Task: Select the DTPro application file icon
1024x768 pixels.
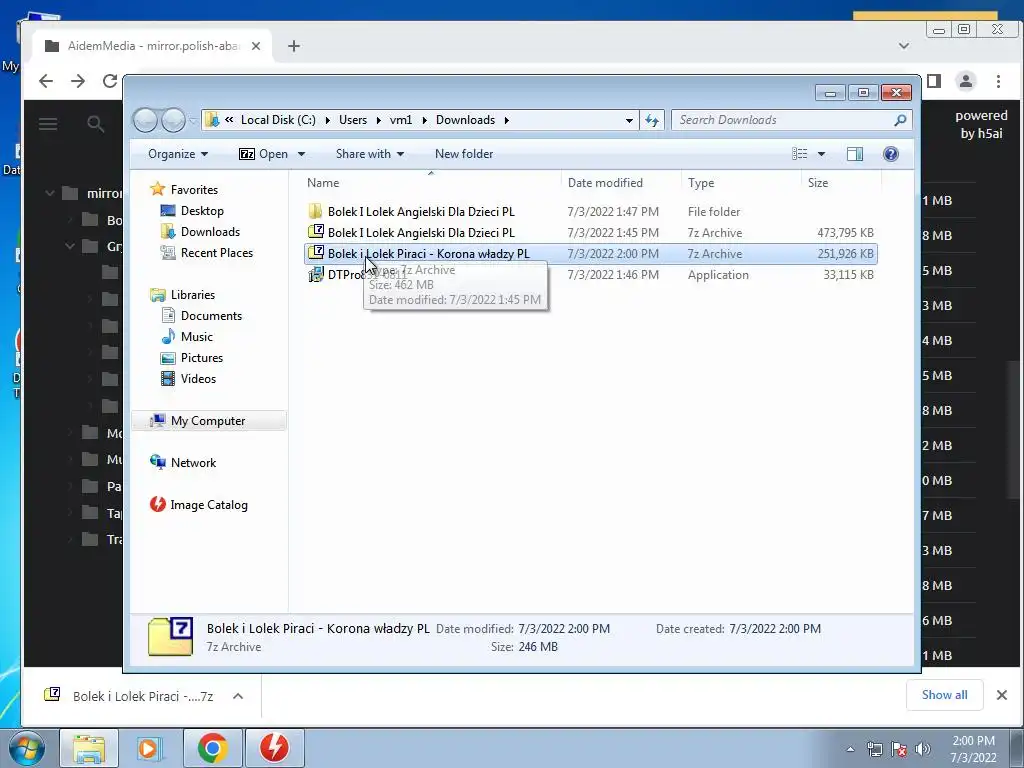Action: [x=315, y=274]
